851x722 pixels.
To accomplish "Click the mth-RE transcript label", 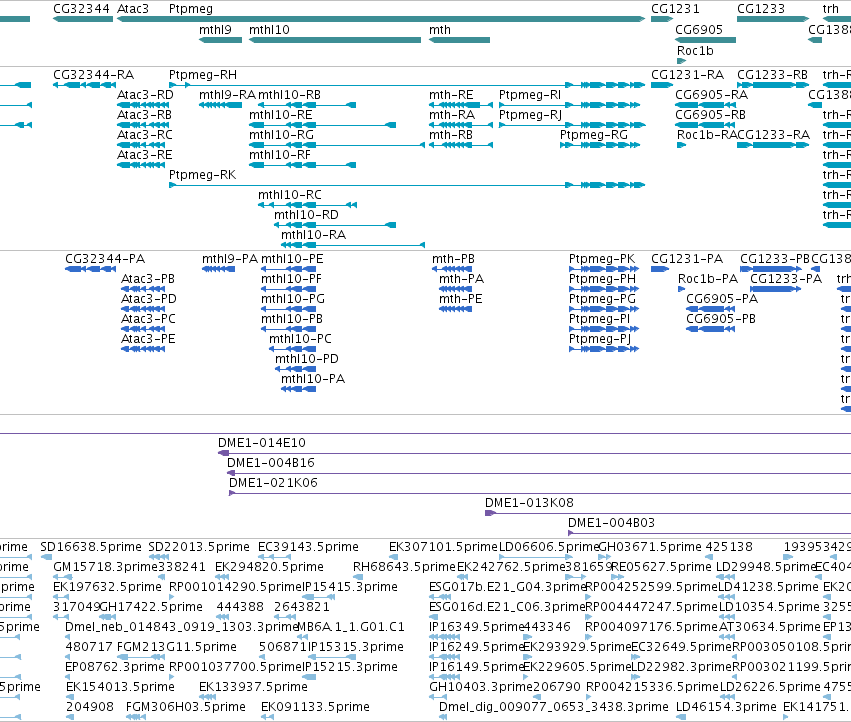I will click(x=451, y=95).
